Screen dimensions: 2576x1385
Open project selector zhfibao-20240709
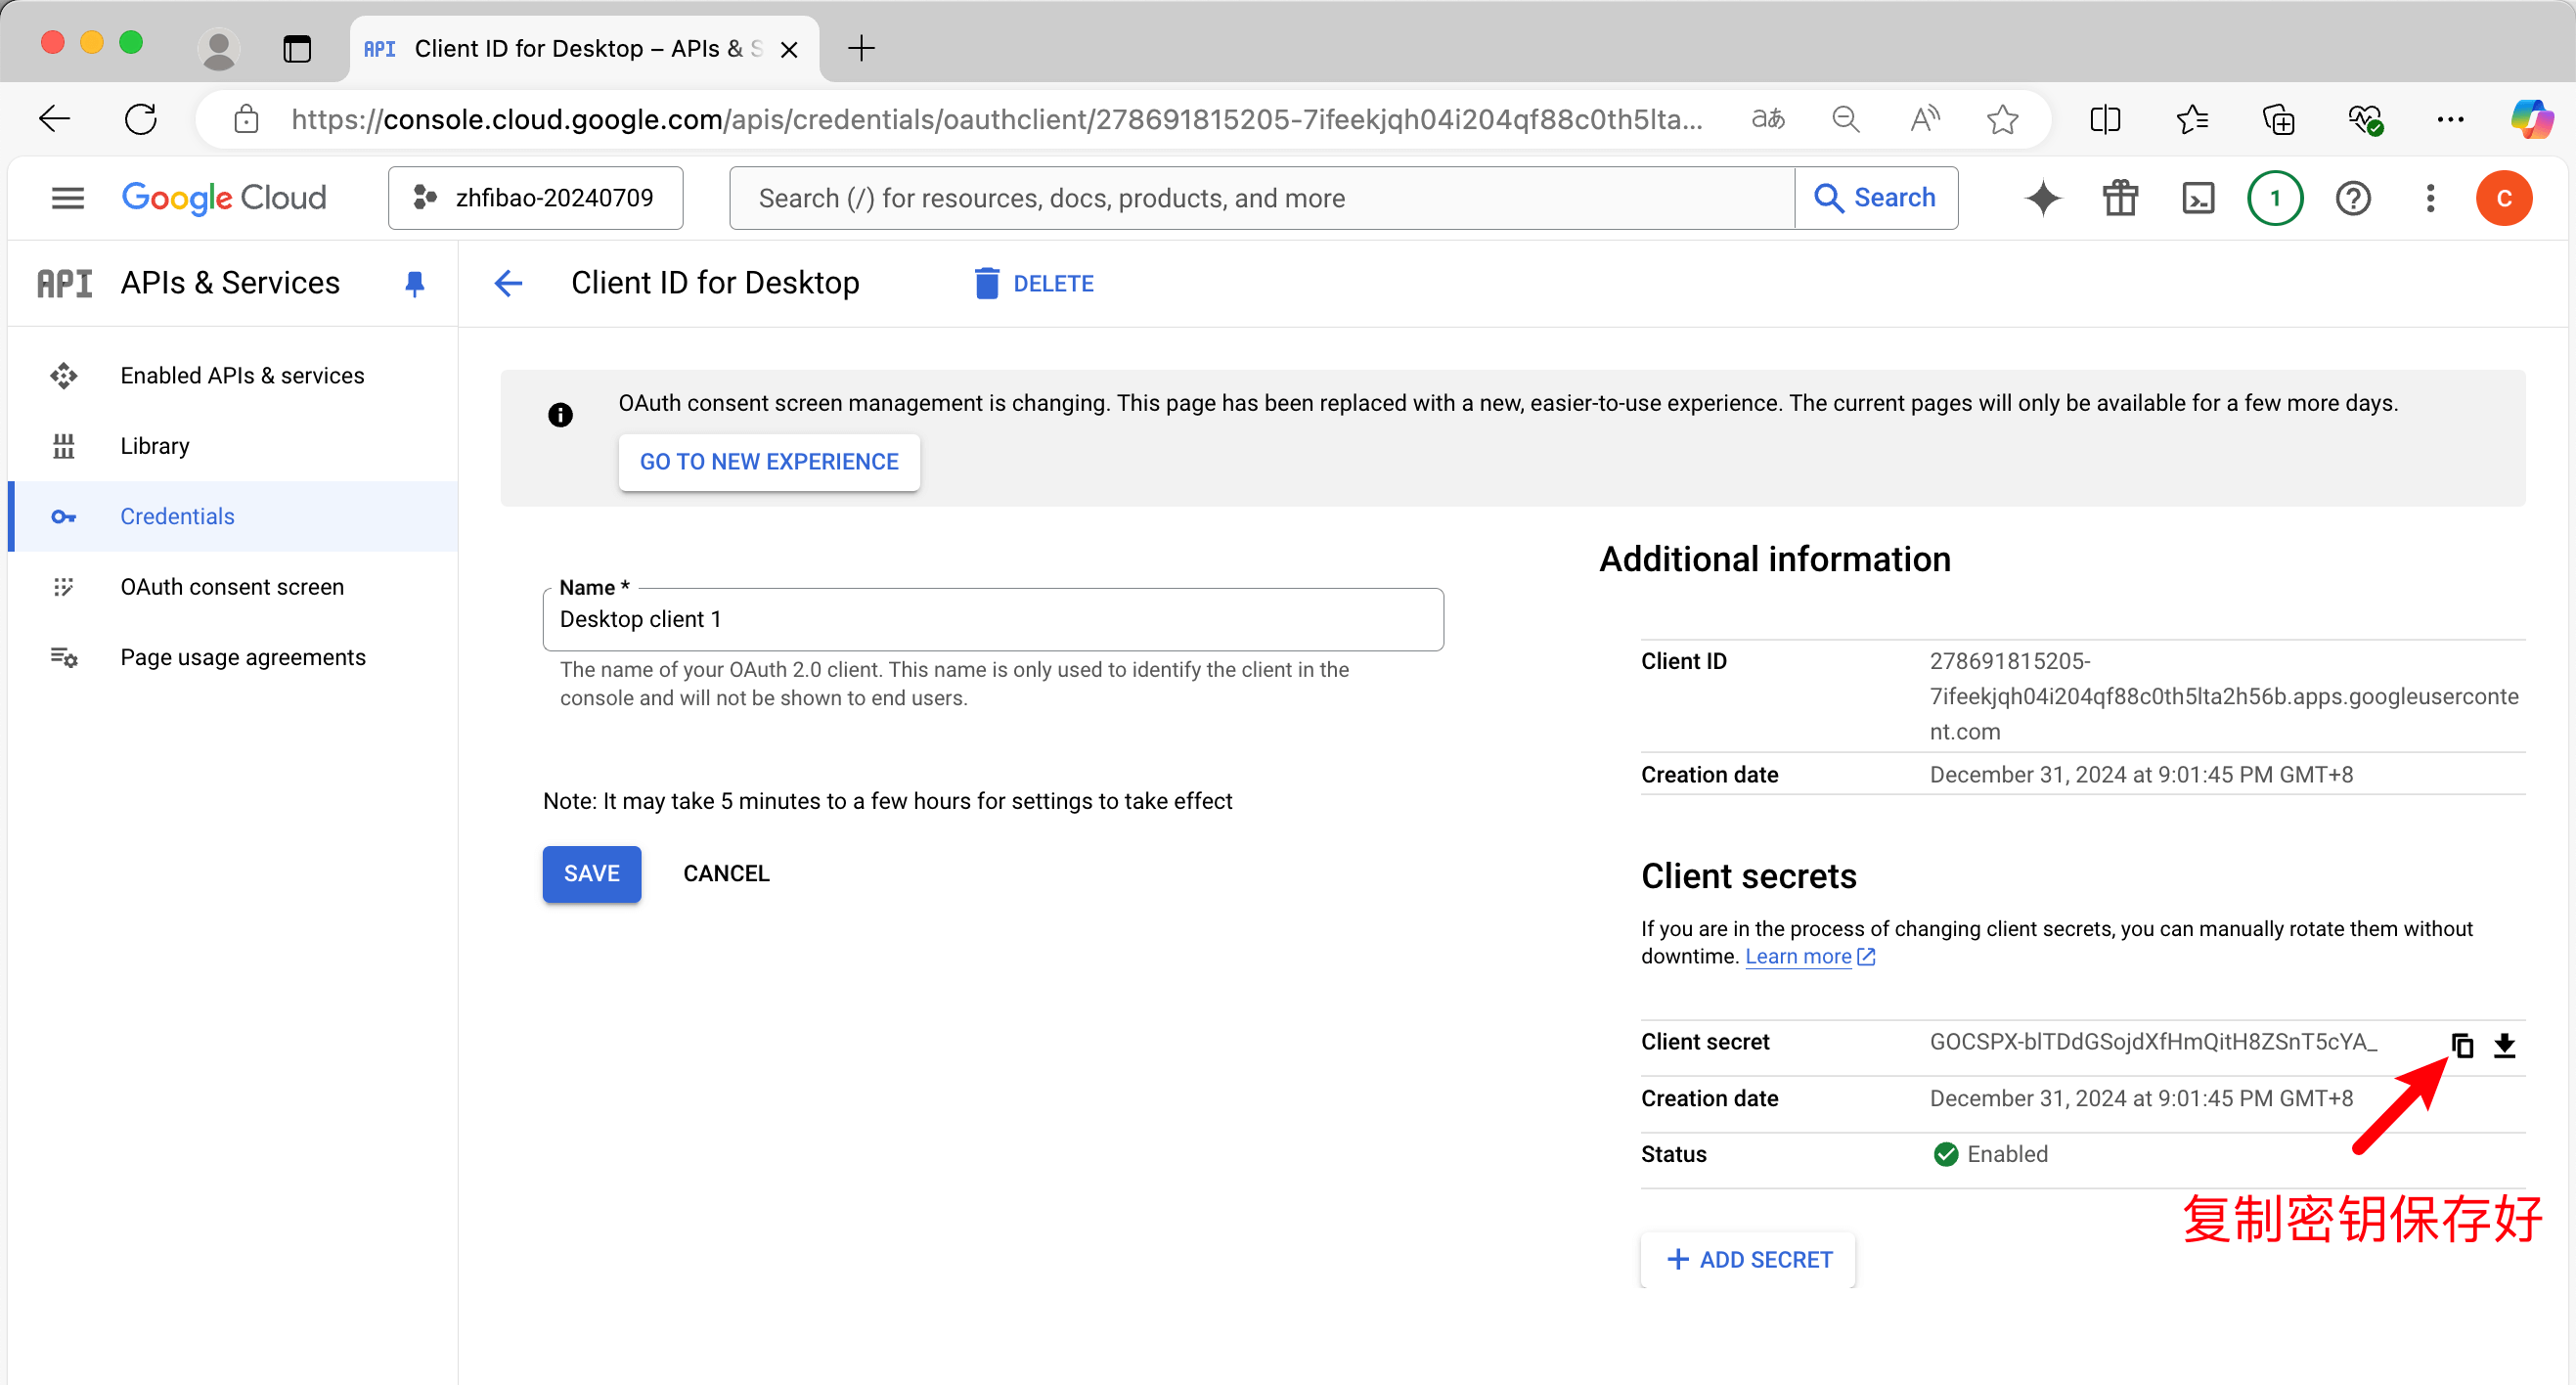(x=535, y=198)
